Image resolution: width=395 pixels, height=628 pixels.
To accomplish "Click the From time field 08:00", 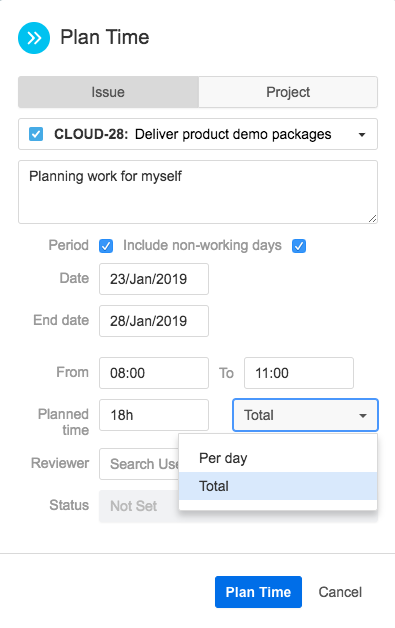I will pos(154,373).
